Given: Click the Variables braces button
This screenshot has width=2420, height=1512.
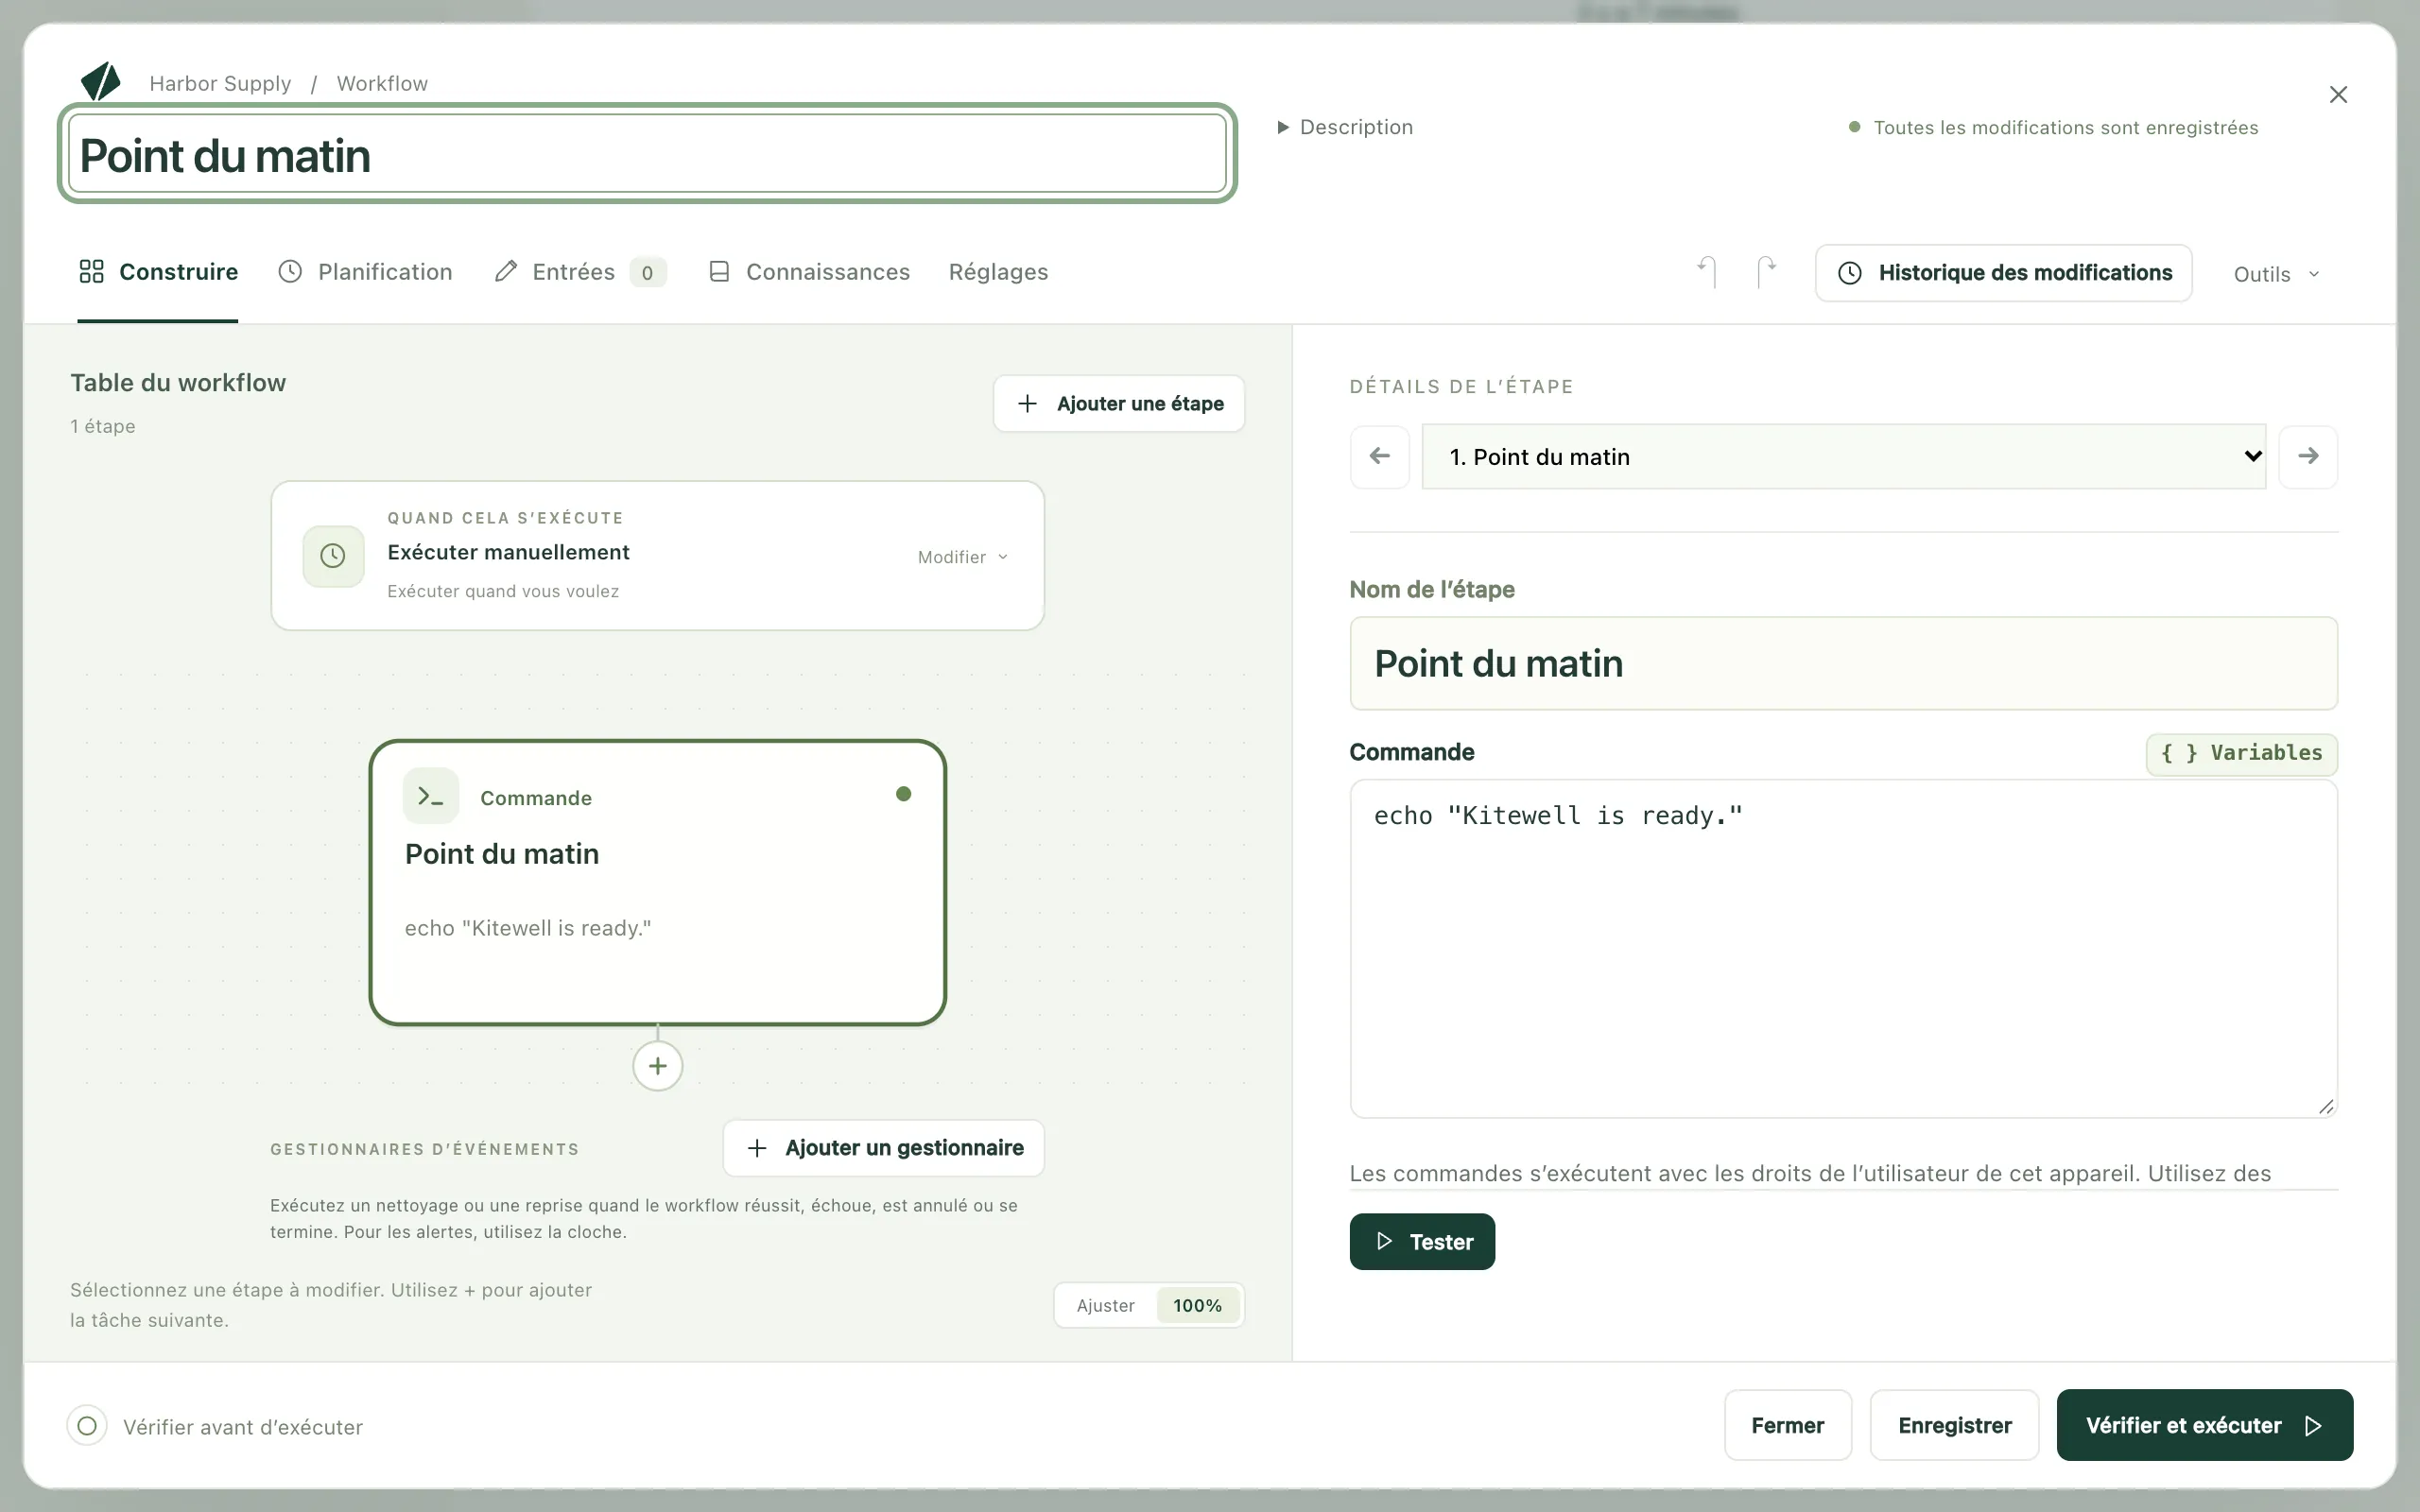Looking at the screenshot, I should [2241, 754].
